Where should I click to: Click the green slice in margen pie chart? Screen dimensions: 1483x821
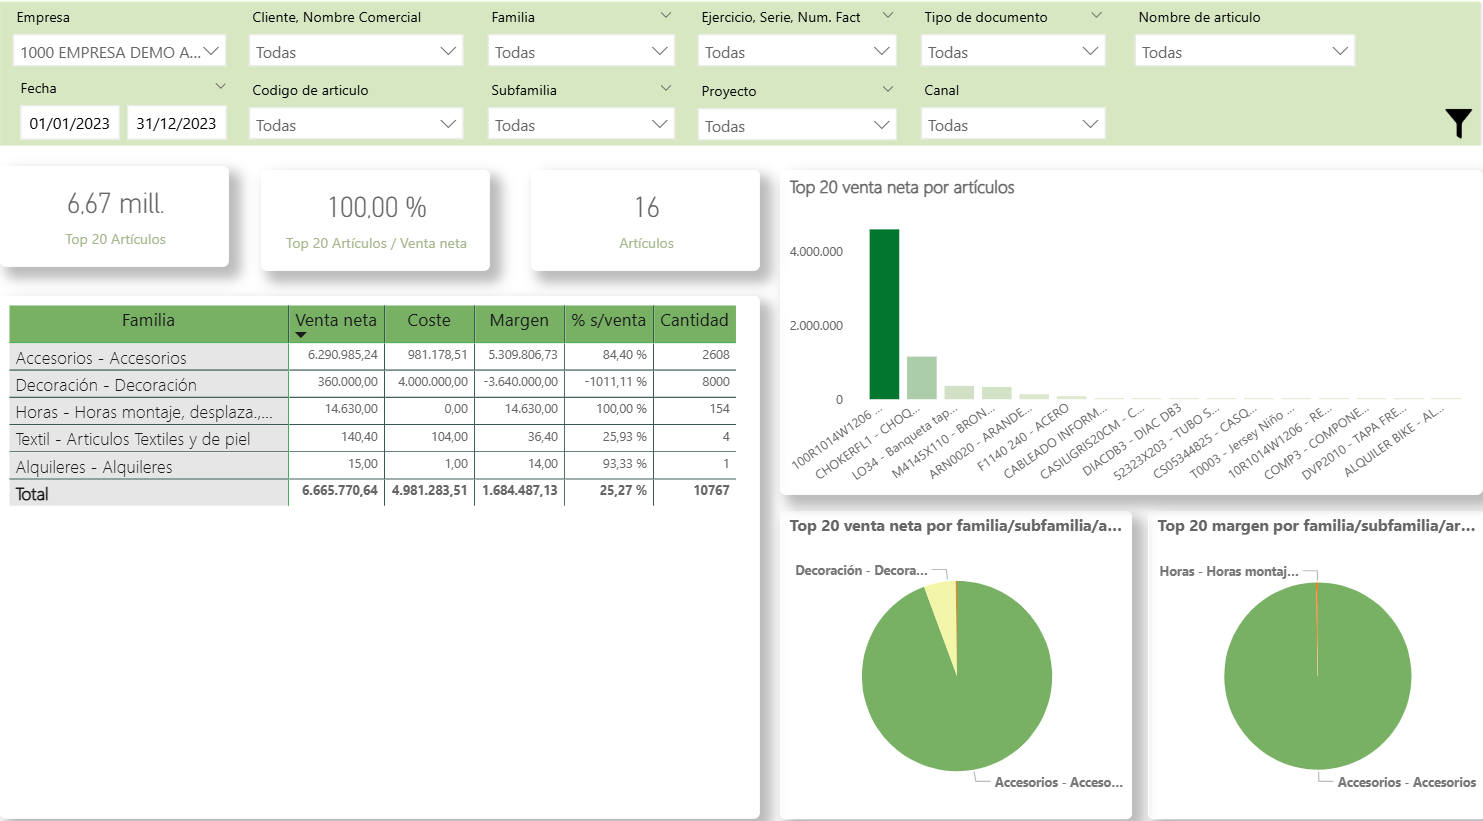(x=1317, y=690)
